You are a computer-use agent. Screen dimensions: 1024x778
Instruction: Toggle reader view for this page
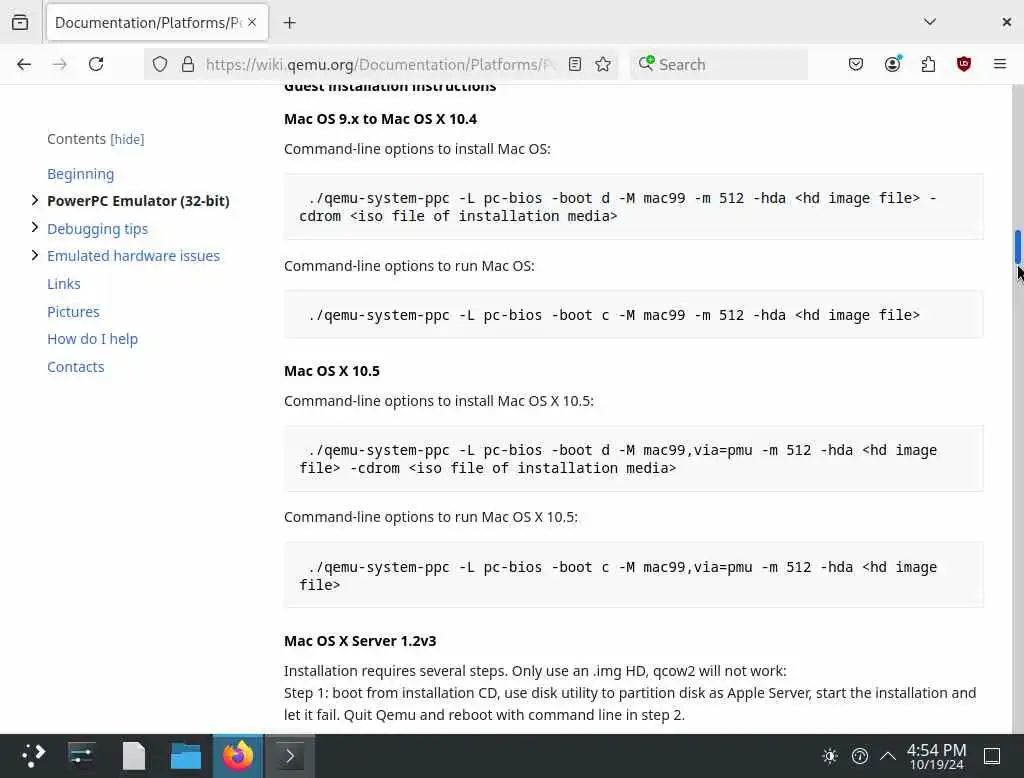coord(575,64)
